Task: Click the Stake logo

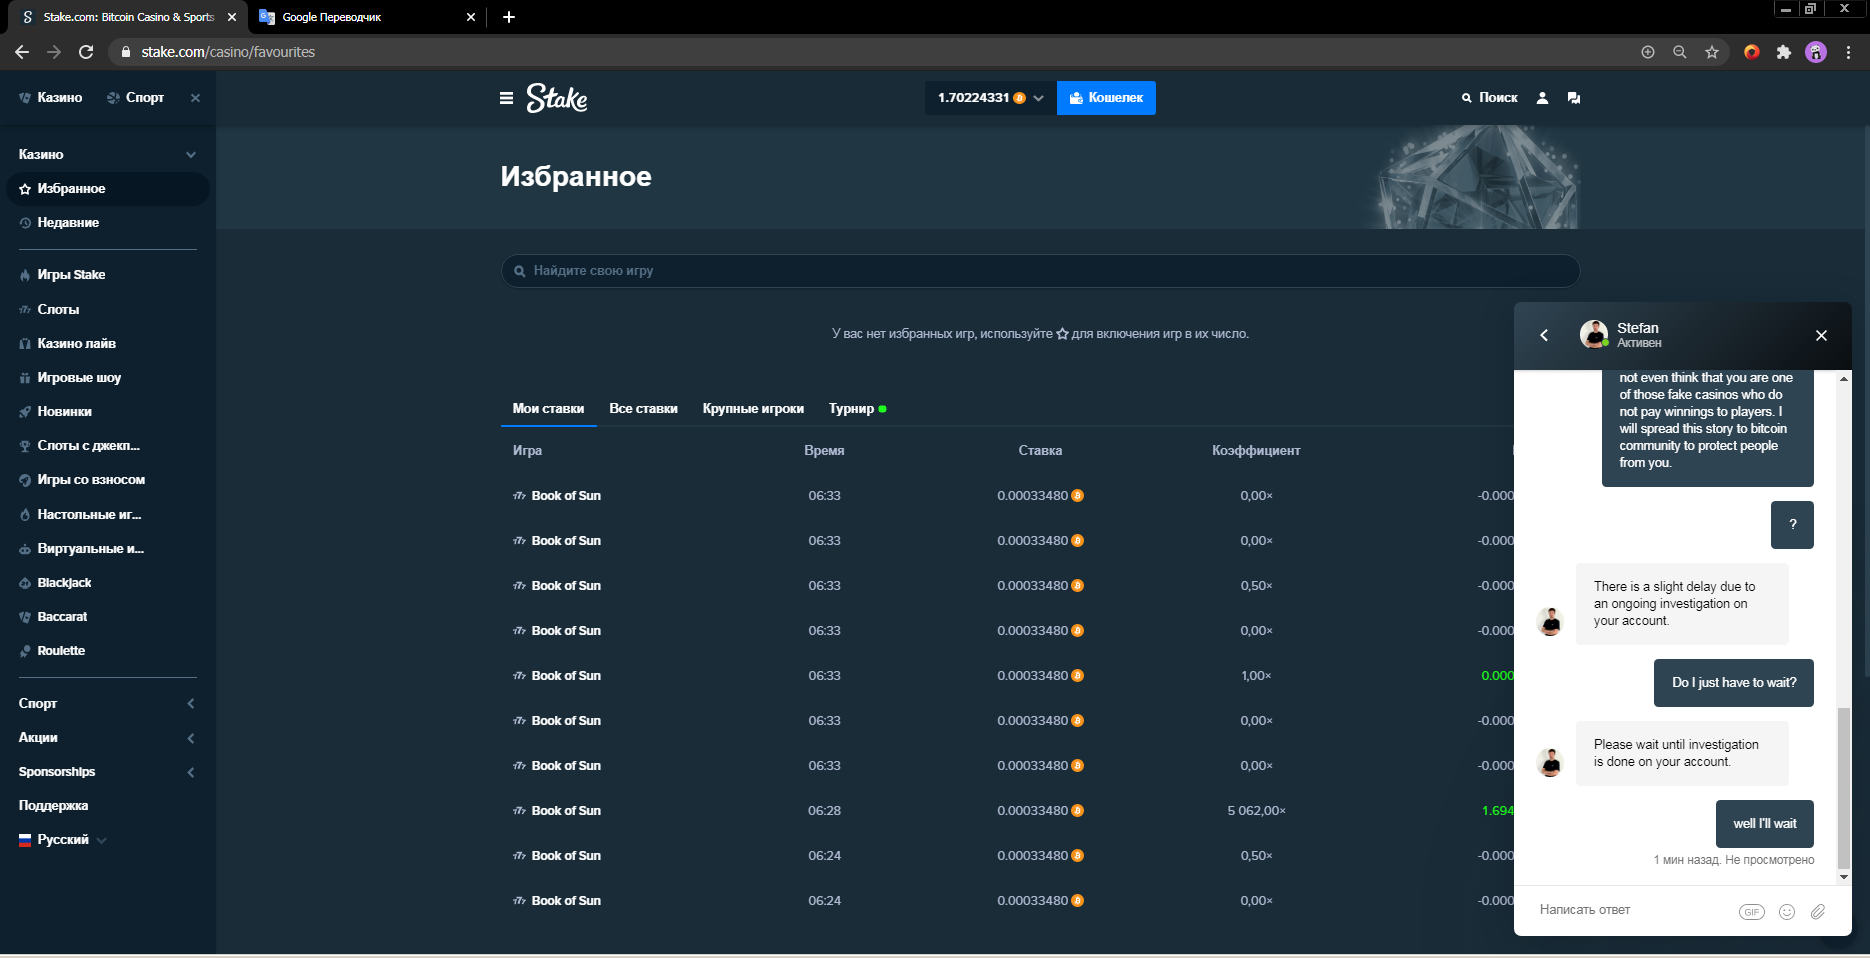Action: click(557, 98)
